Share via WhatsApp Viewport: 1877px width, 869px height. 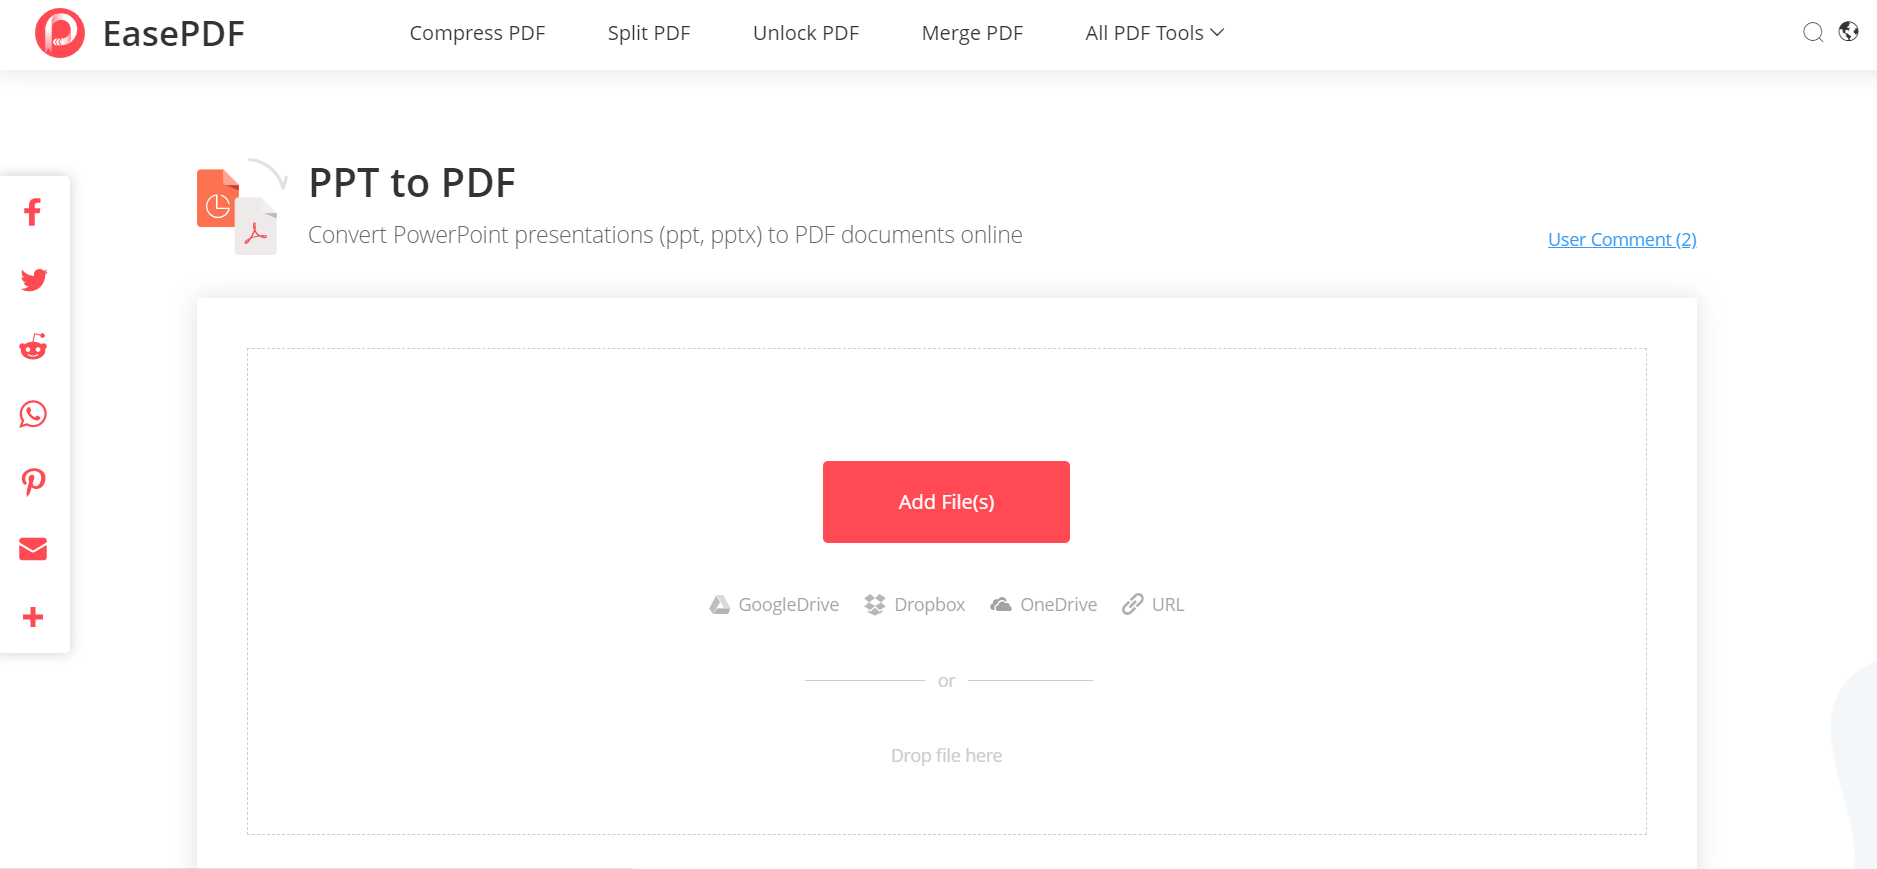[x=33, y=414]
